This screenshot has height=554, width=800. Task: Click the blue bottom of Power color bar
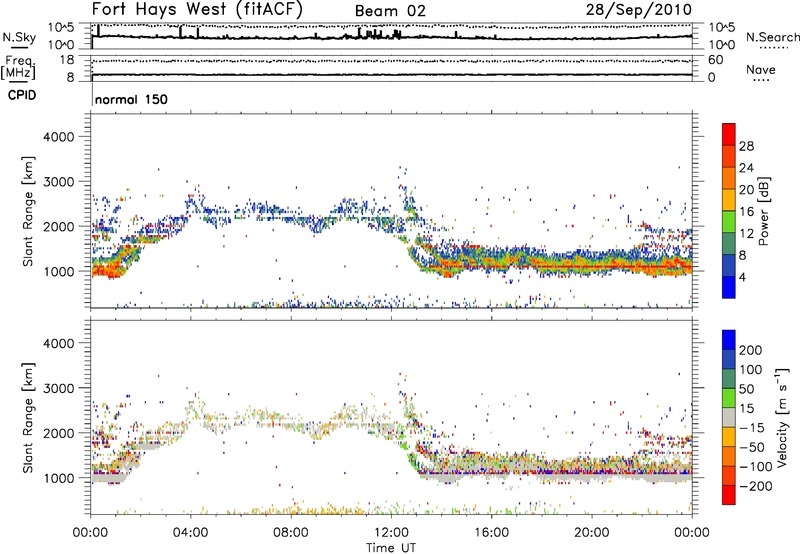tap(729, 287)
